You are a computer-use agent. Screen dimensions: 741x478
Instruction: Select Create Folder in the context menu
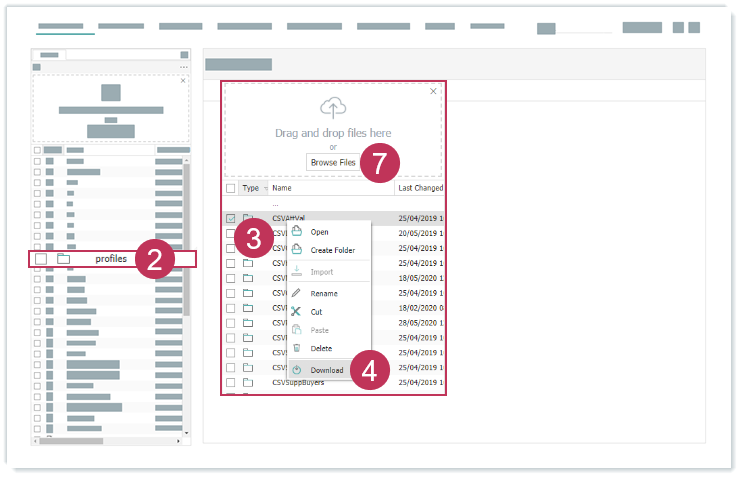pyautogui.click(x=332, y=250)
